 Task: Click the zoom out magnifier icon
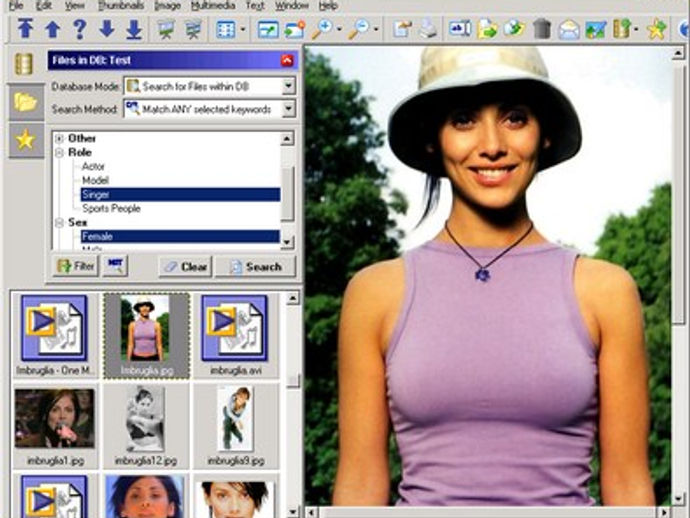point(360,29)
